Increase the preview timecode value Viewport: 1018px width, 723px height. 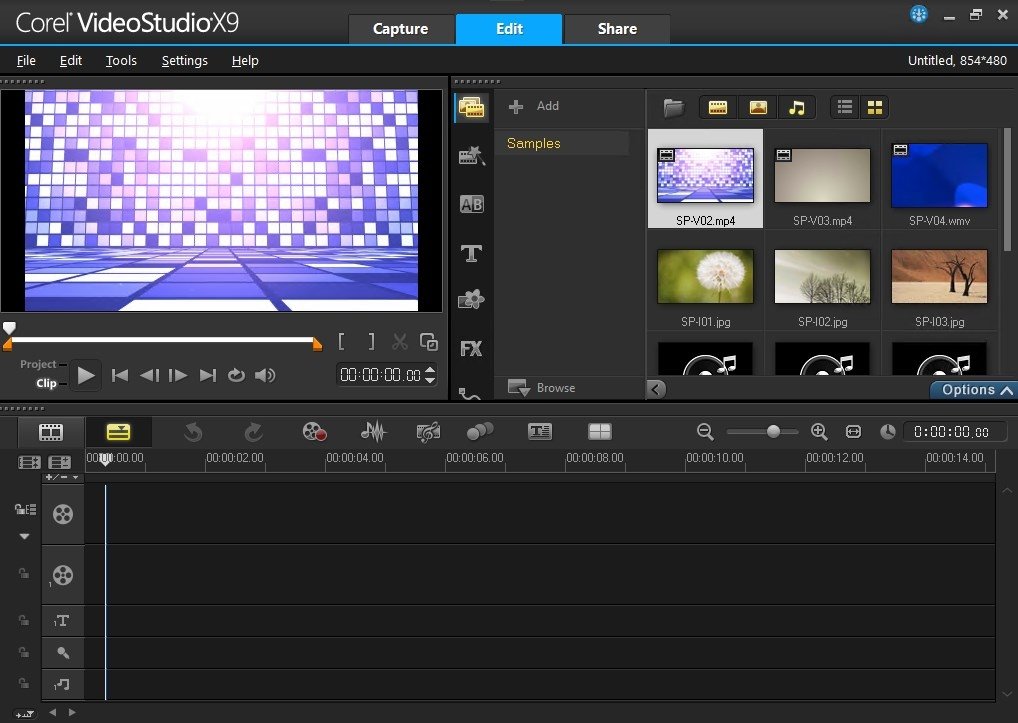tap(430, 370)
